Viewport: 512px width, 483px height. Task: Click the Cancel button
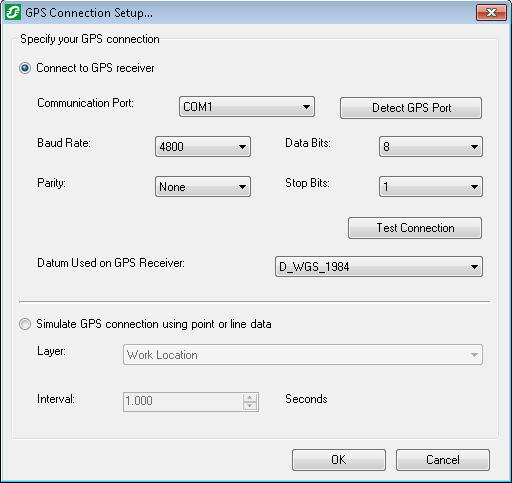(443, 460)
